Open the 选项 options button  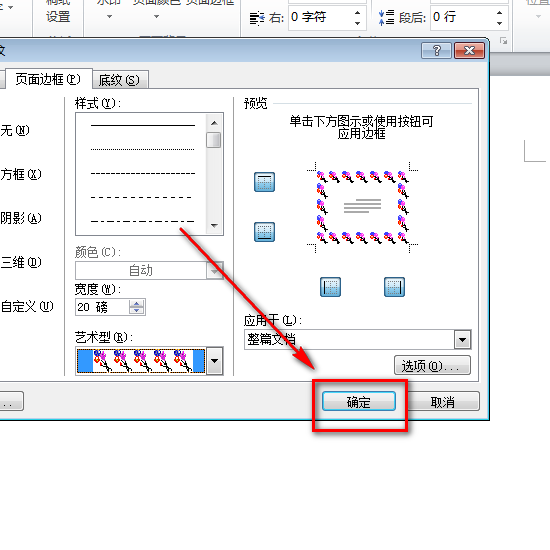tap(432, 365)
